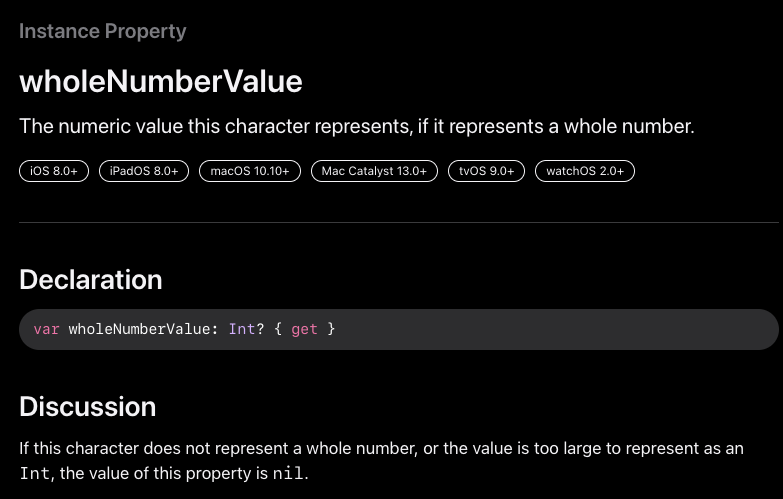Viewport: 783px width, 499px height.
Task: Click the Discussion paragraph's first line
Action: click(x=382, y=448)
